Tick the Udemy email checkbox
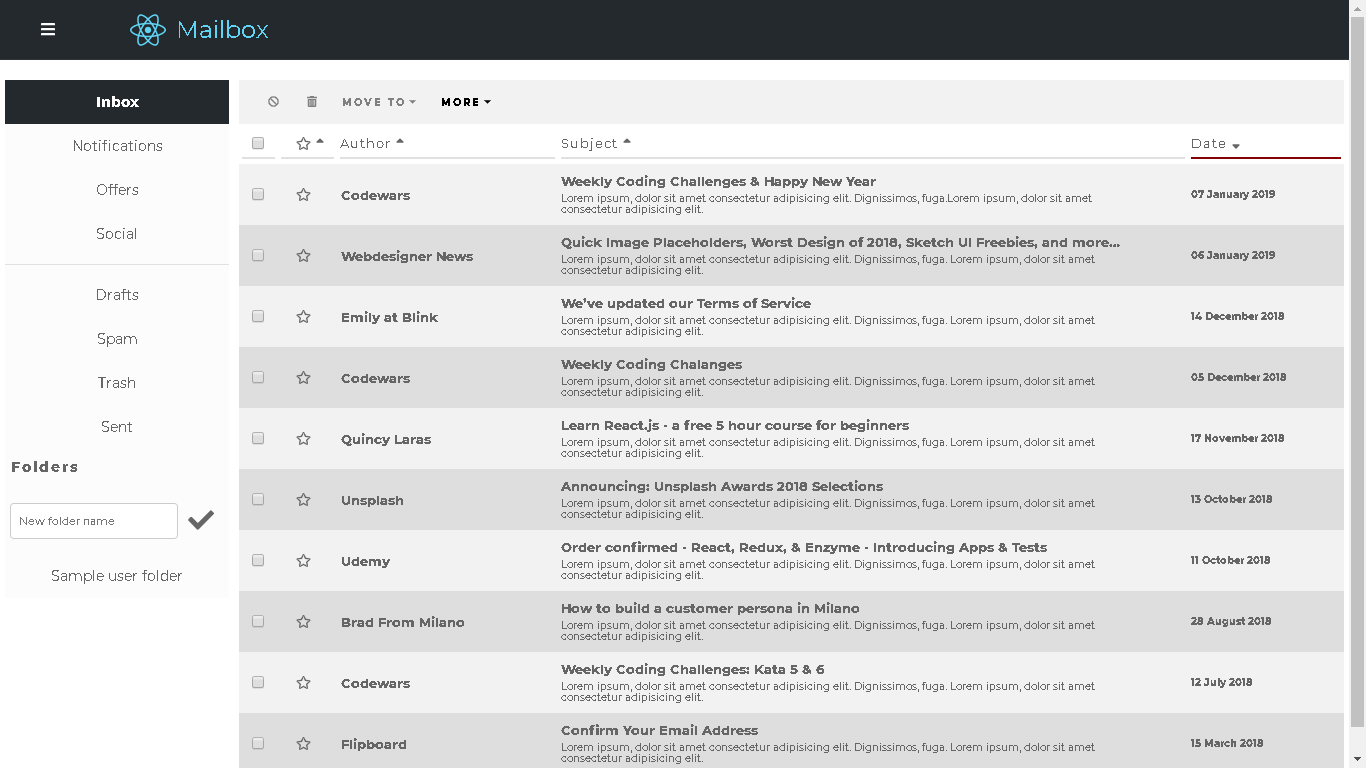Screen dimensions: 1366x768 tap(258, 560)
